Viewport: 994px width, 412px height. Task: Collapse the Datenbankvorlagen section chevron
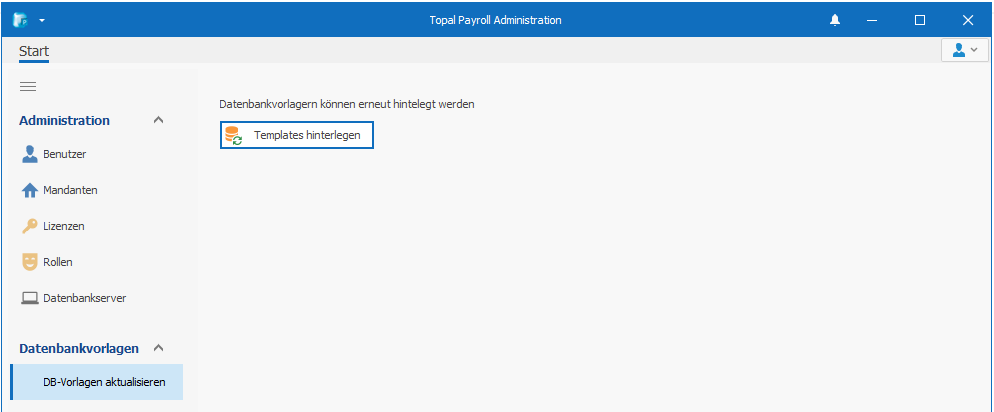(158, 348)
